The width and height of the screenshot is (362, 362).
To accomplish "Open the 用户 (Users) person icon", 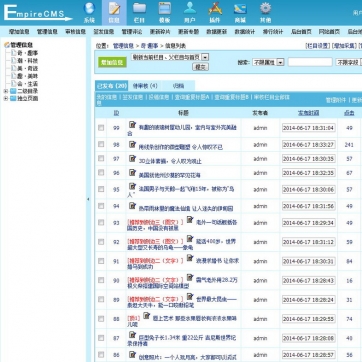I will [x=190, y=12].
